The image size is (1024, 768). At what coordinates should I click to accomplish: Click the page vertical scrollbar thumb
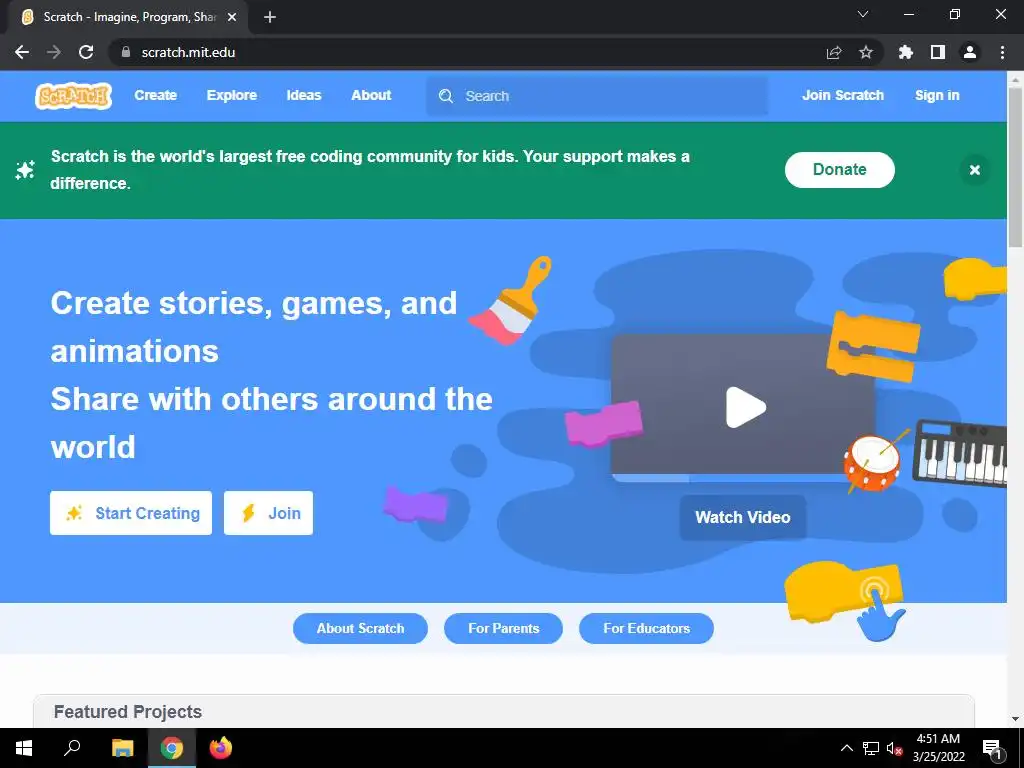1015,166
